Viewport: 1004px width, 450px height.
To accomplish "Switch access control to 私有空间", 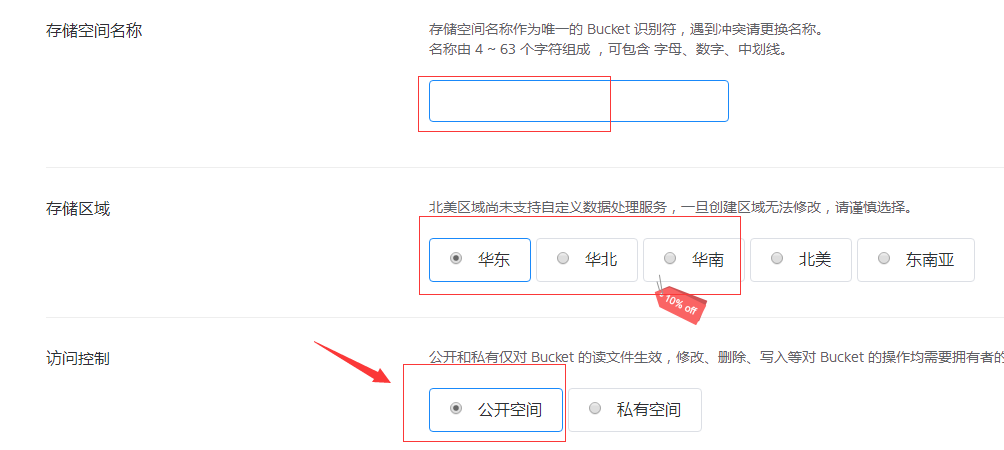I will point(635,410).
